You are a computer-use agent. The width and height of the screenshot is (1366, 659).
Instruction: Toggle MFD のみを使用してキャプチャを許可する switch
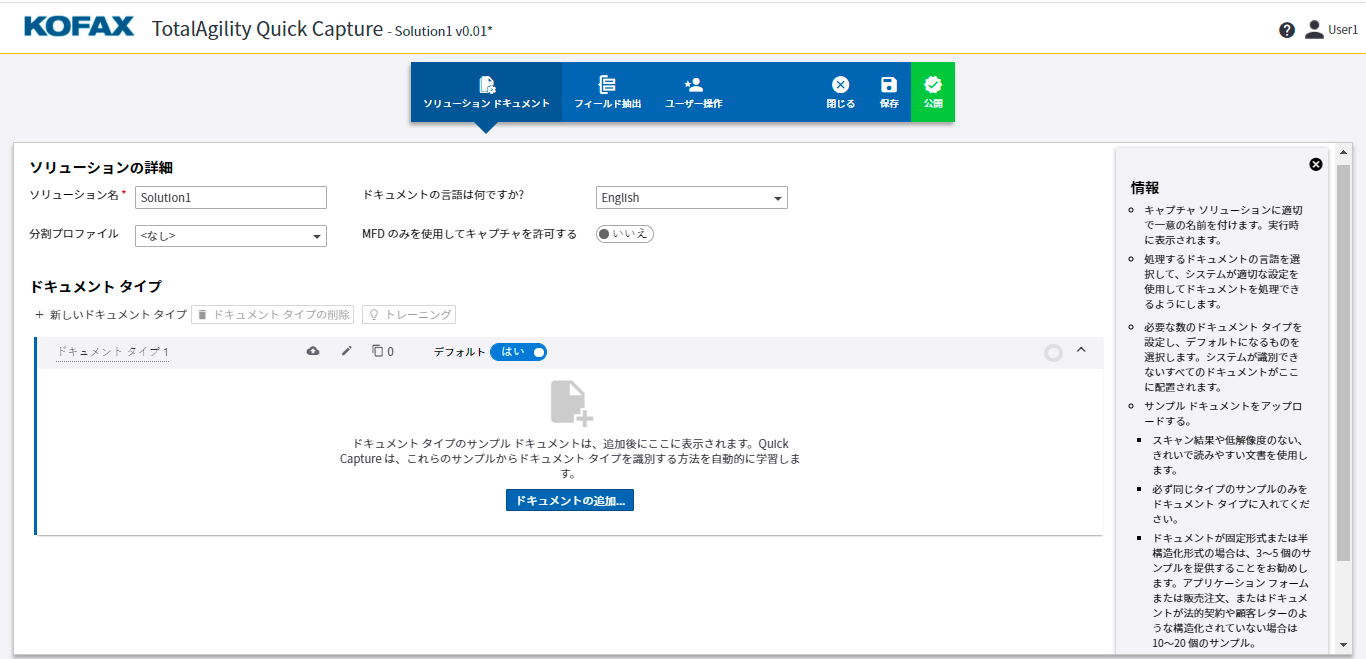(x=624, y=233)
